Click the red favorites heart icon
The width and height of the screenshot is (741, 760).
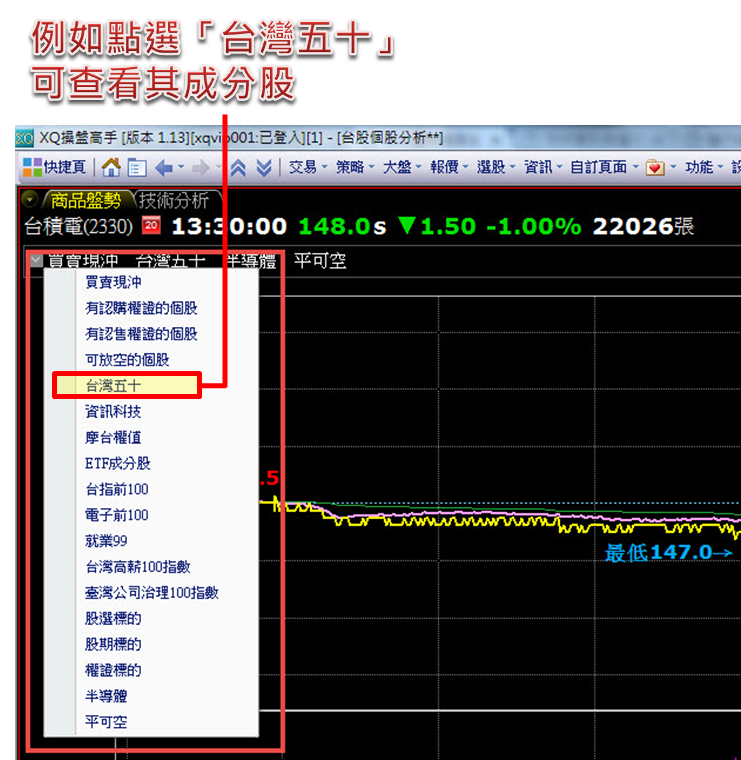pyautogui.click(x=655, y=167)
